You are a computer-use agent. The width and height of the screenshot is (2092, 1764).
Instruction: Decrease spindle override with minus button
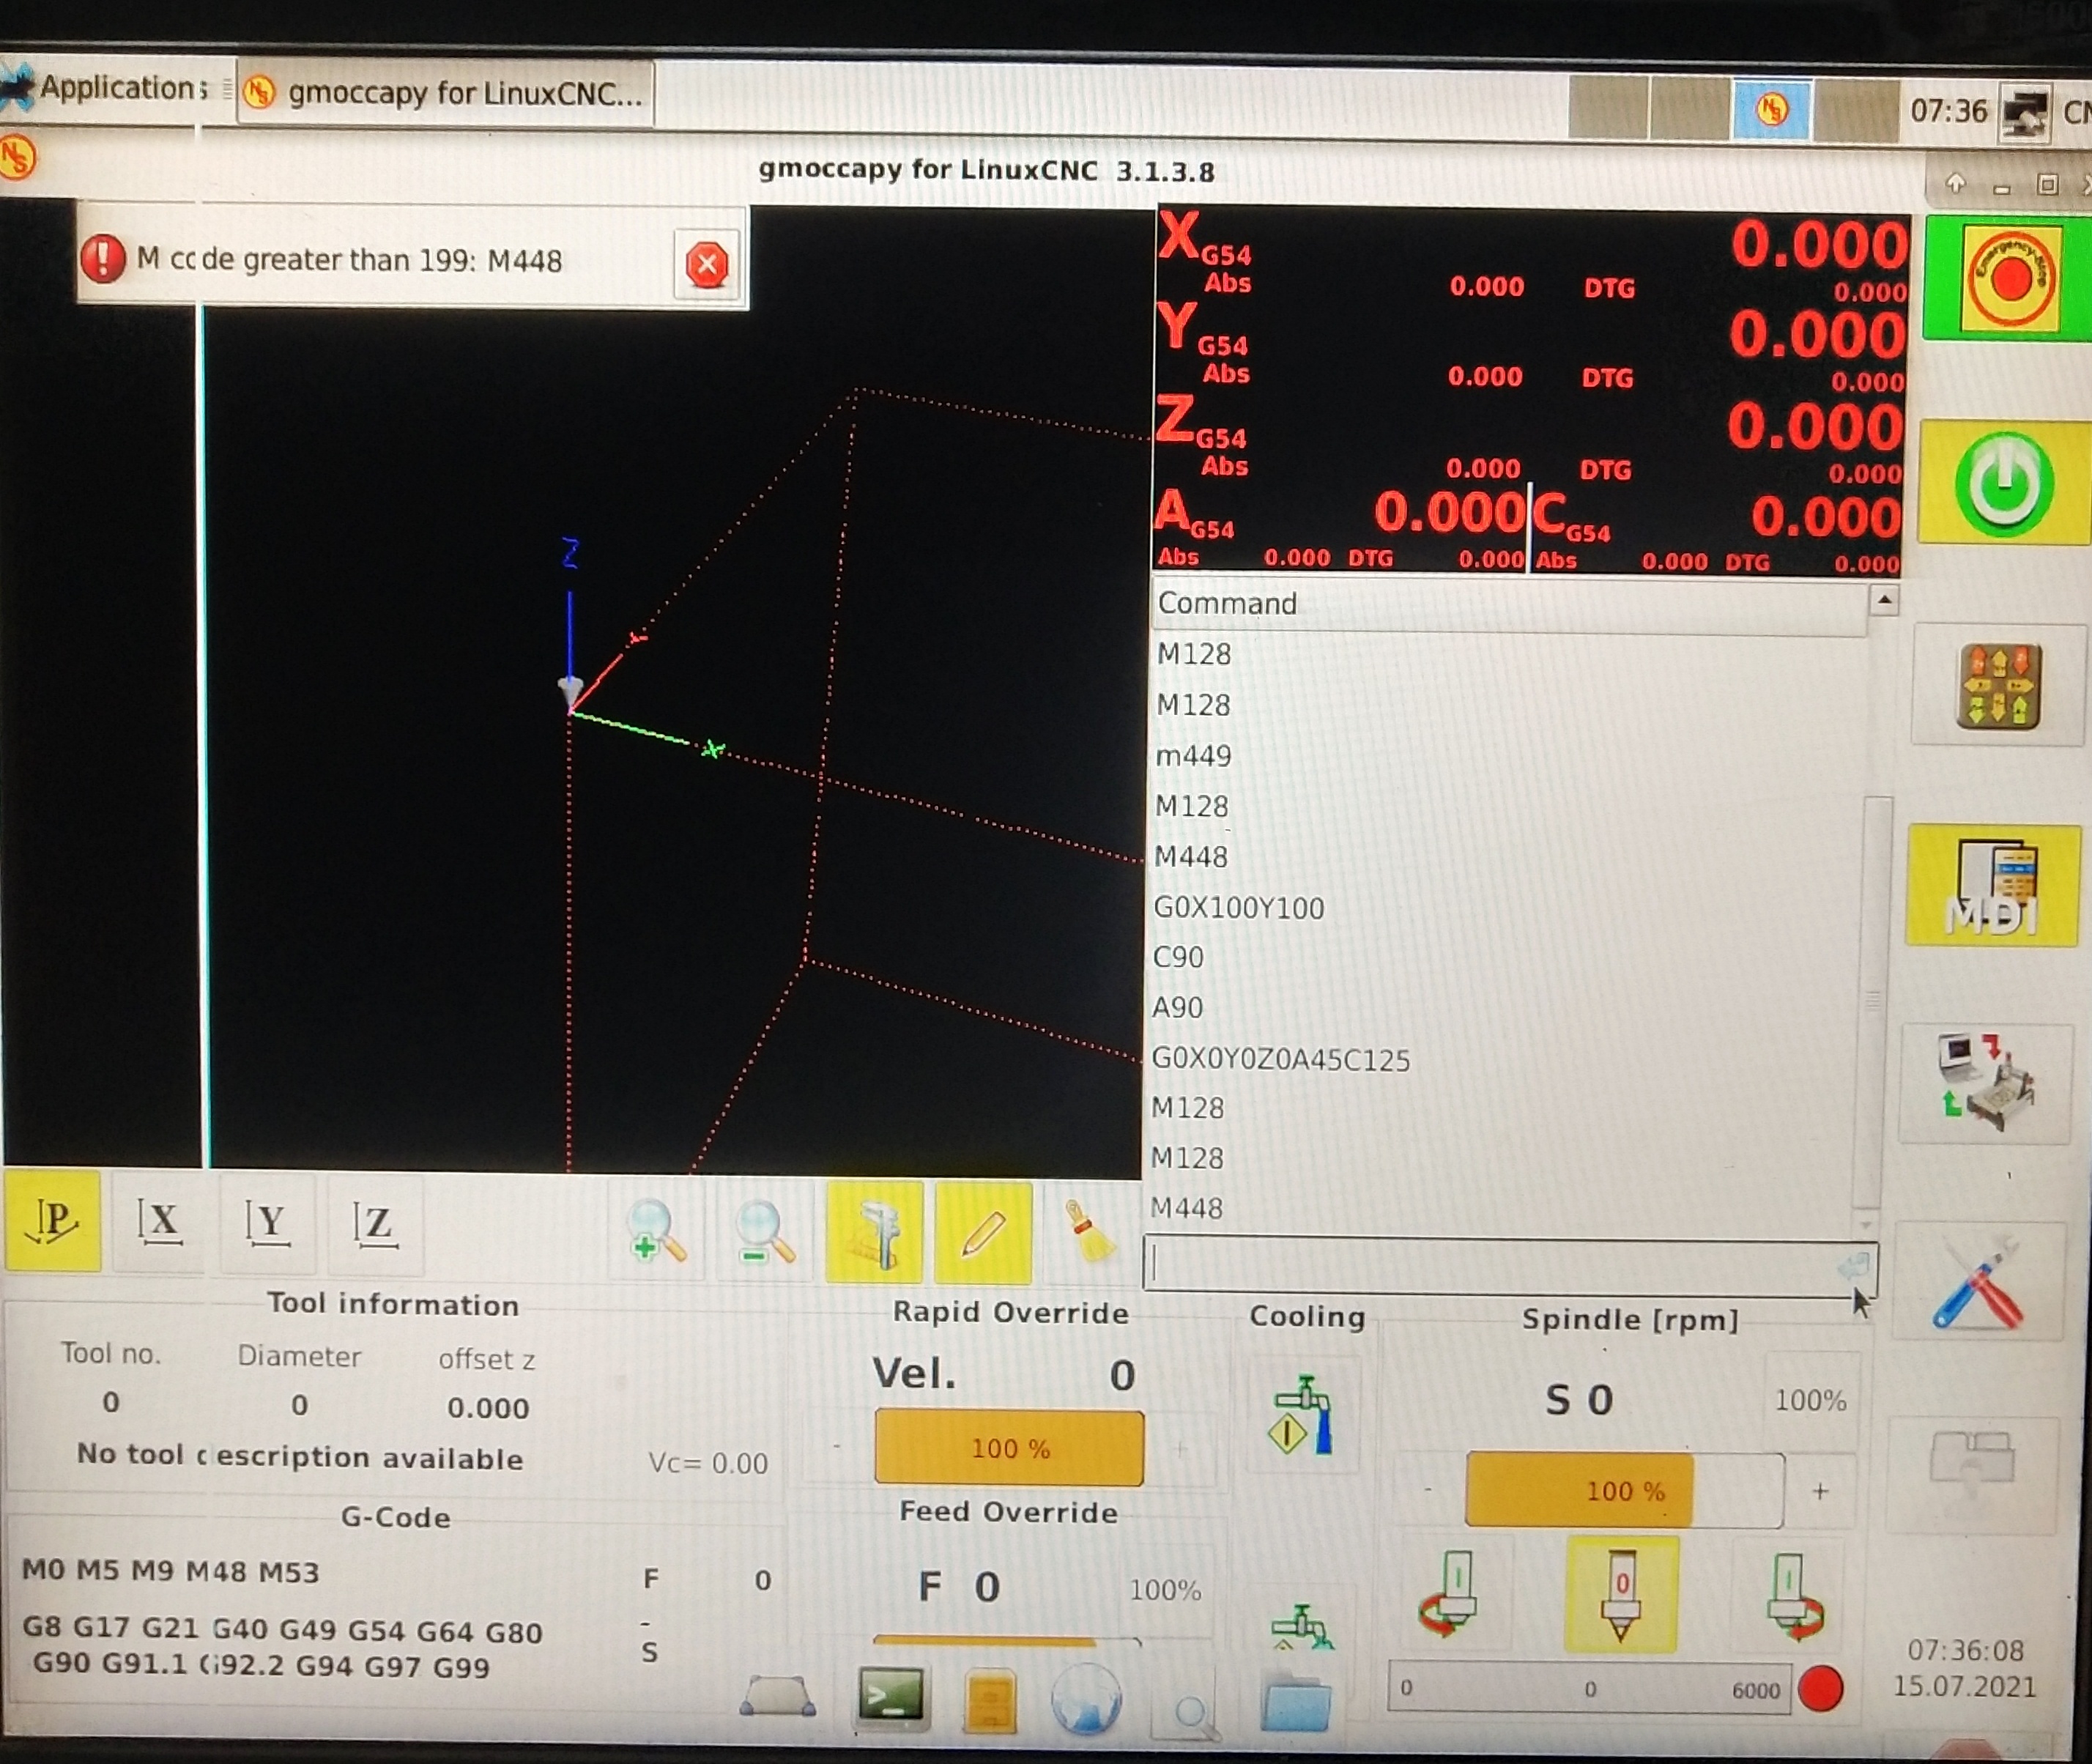[1428, 1490]
